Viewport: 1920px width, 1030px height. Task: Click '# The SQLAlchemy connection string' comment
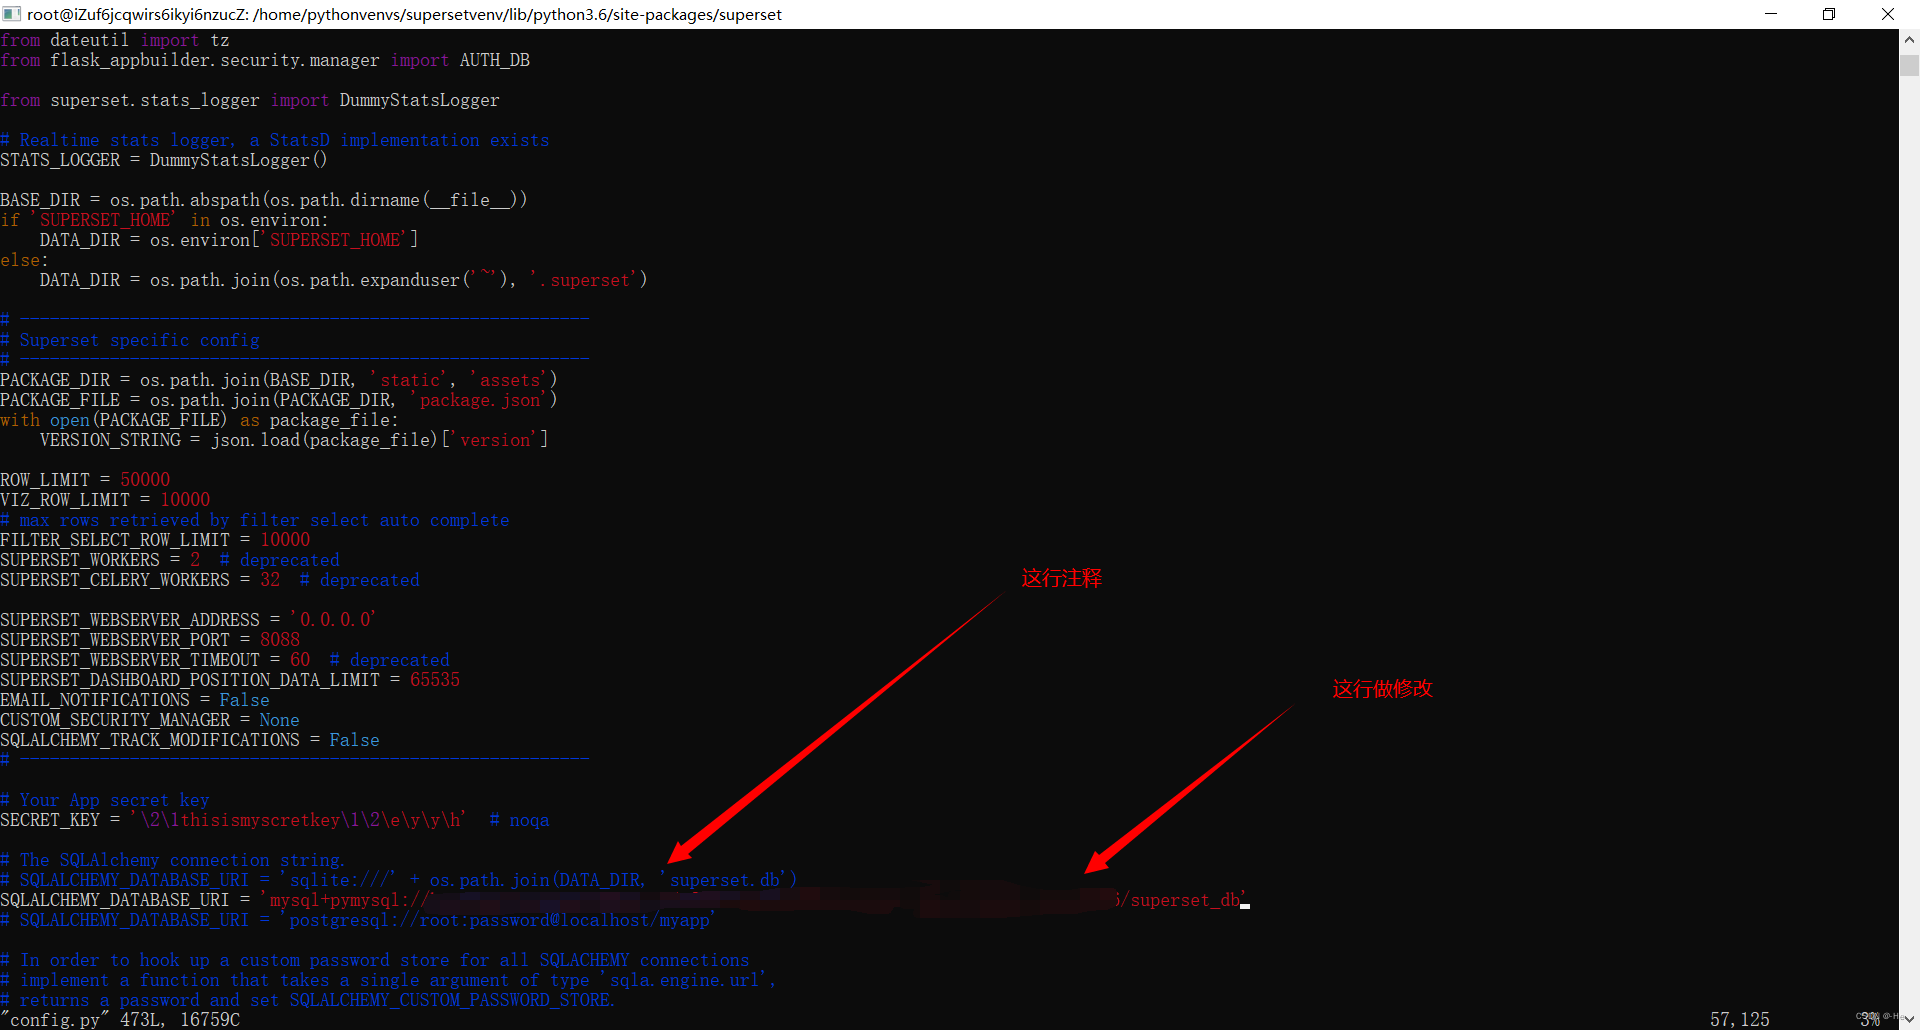tap(173, 860)
